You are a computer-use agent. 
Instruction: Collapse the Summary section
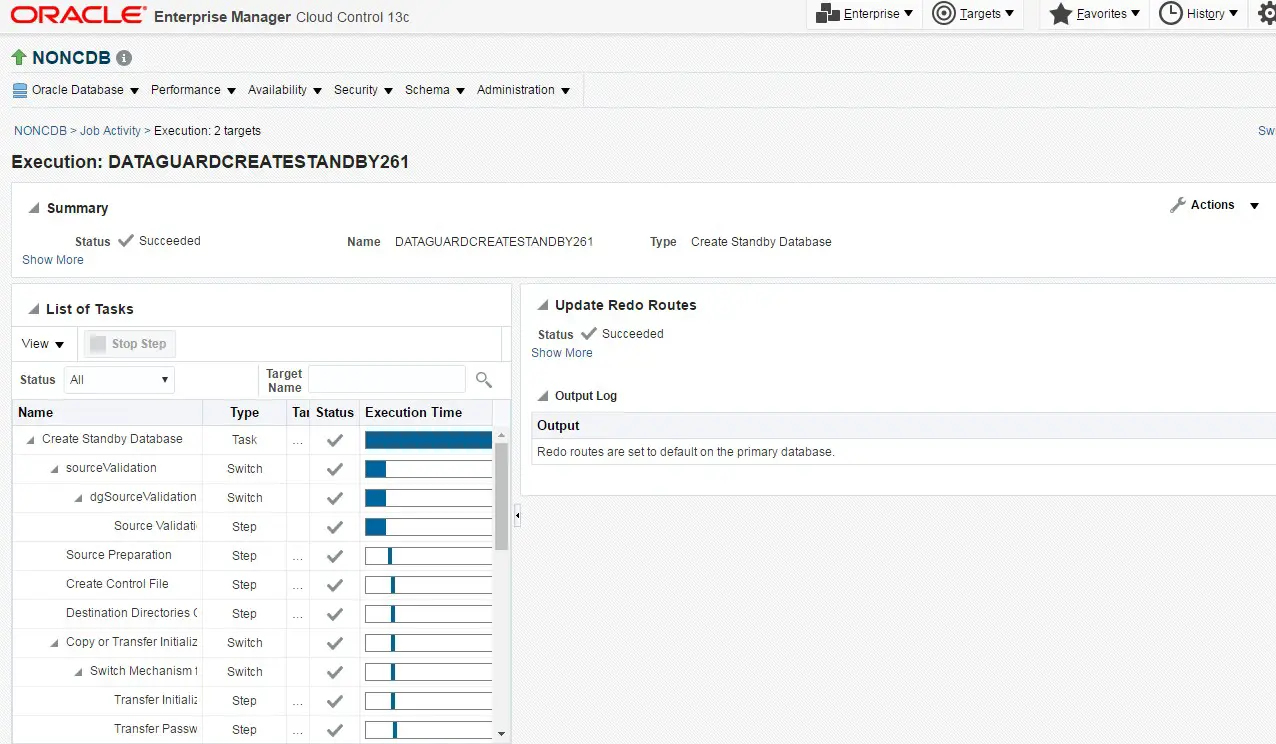coord(35,209)
